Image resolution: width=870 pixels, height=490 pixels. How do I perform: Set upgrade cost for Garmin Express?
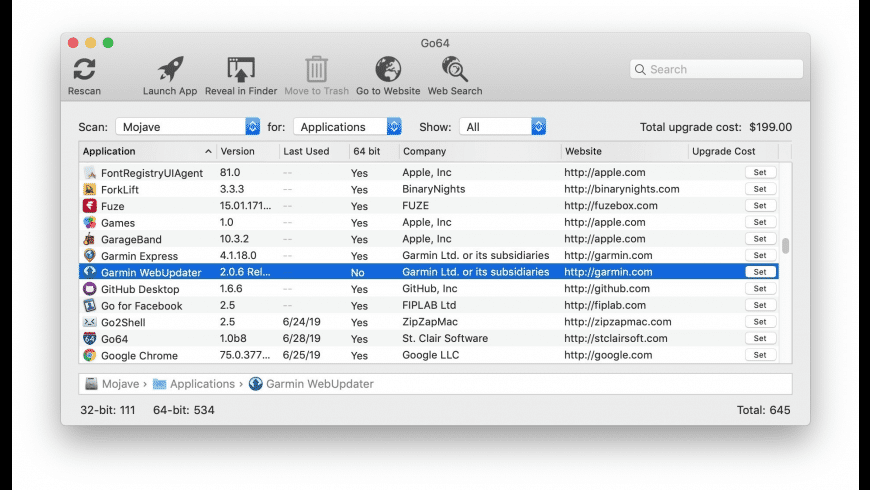pyautogui.click(x=760, y=255)
